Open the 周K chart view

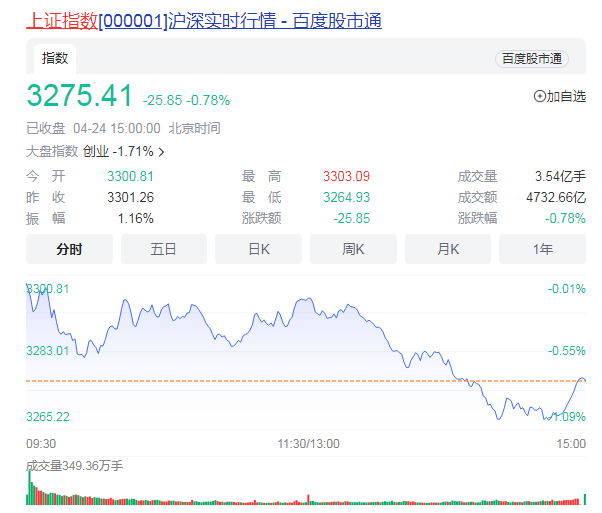(353, 249)
